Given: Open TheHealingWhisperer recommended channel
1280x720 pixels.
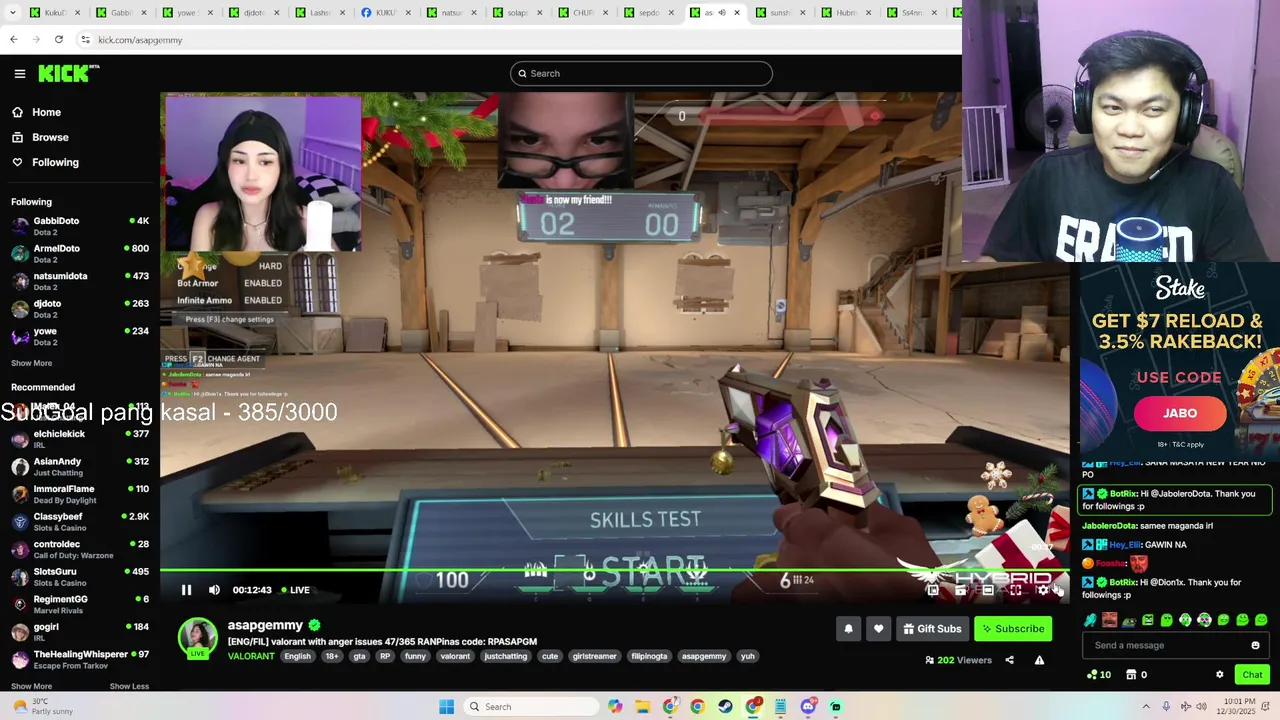Looking at the screenshot, I should tap(80, 660).
